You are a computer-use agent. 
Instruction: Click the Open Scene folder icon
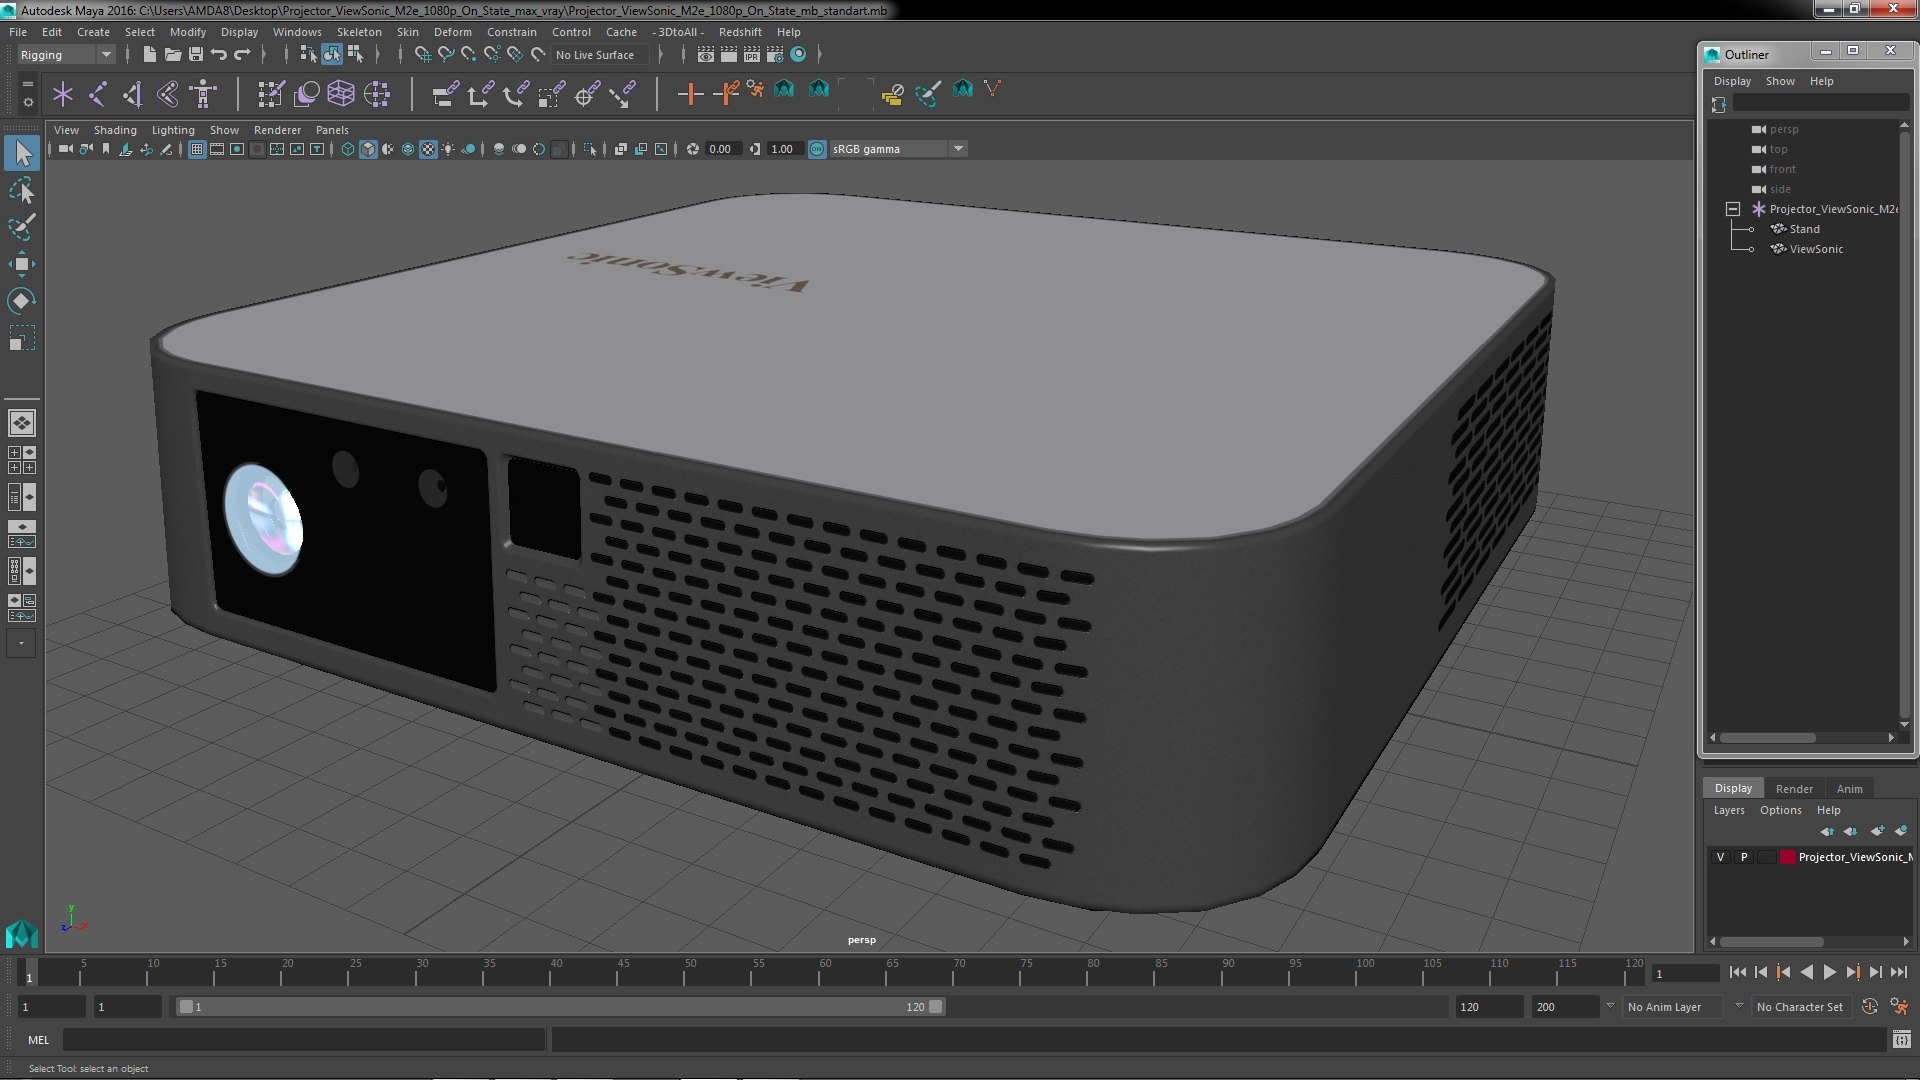[x=172, y=54]
